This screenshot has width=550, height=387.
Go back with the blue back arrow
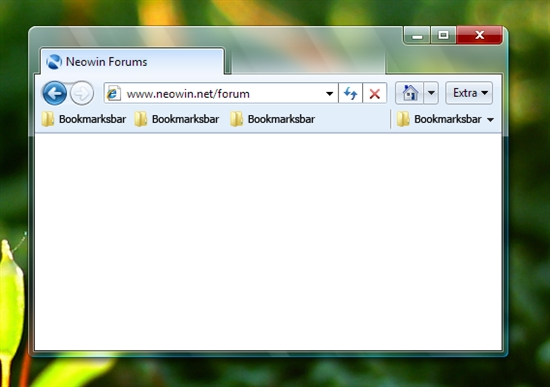click(x=54, y=93)
